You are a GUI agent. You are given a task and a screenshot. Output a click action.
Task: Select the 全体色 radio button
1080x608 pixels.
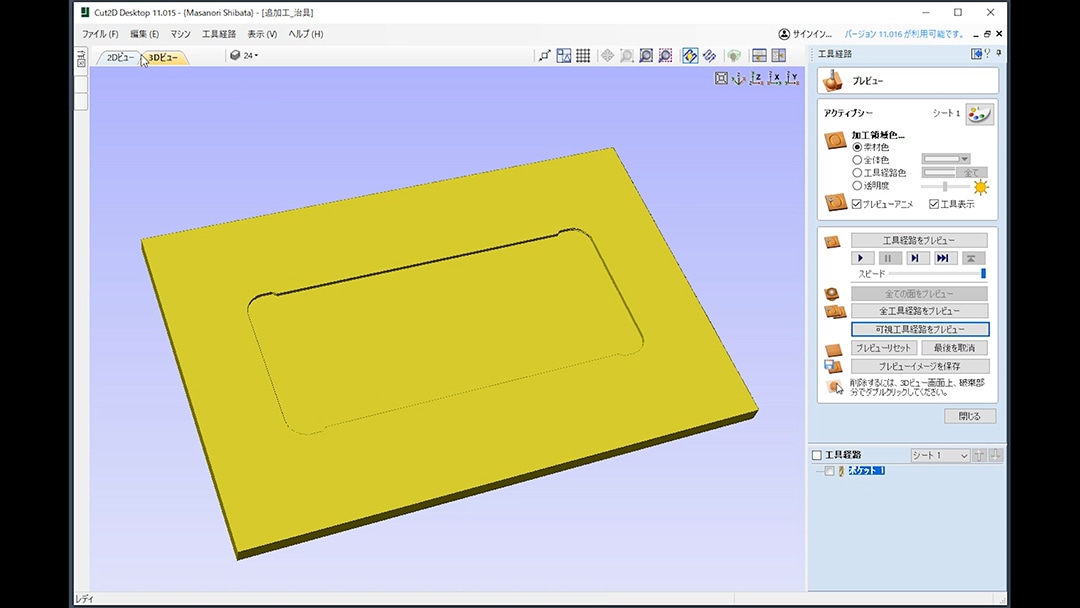tap(857, 159)
